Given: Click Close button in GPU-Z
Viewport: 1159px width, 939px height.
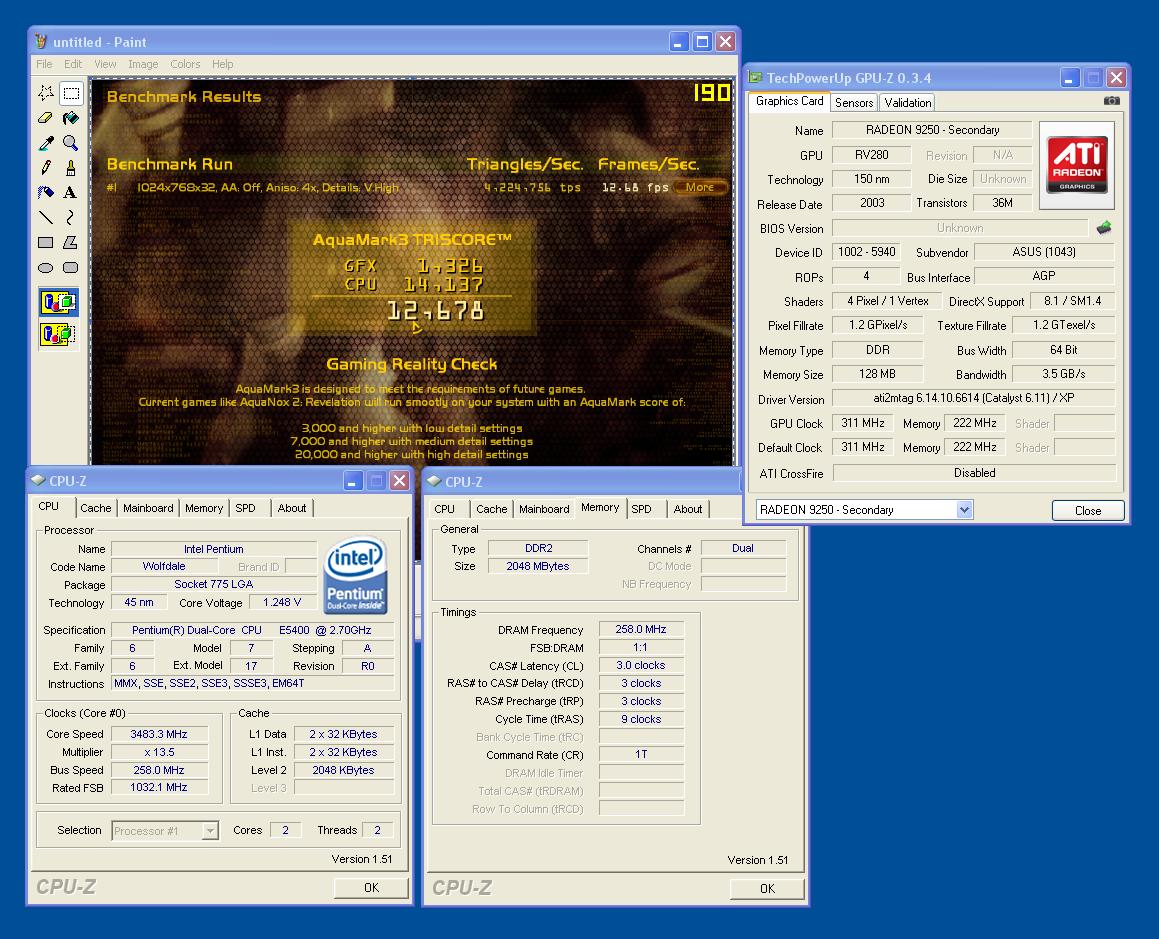Looking at the screenshot, I should click(1088, 510).
